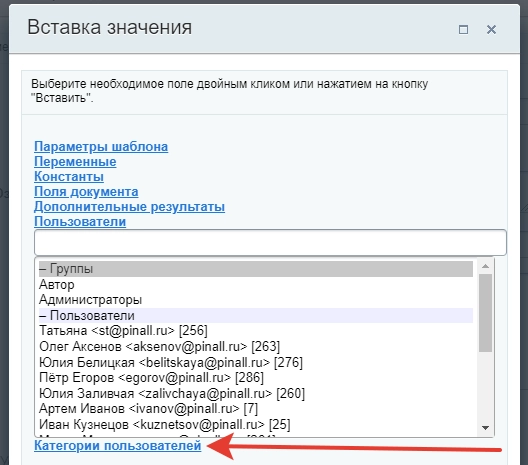528x465 pixels.
Task: Open Категории пользователей link
Action: [x=118, y=445]
